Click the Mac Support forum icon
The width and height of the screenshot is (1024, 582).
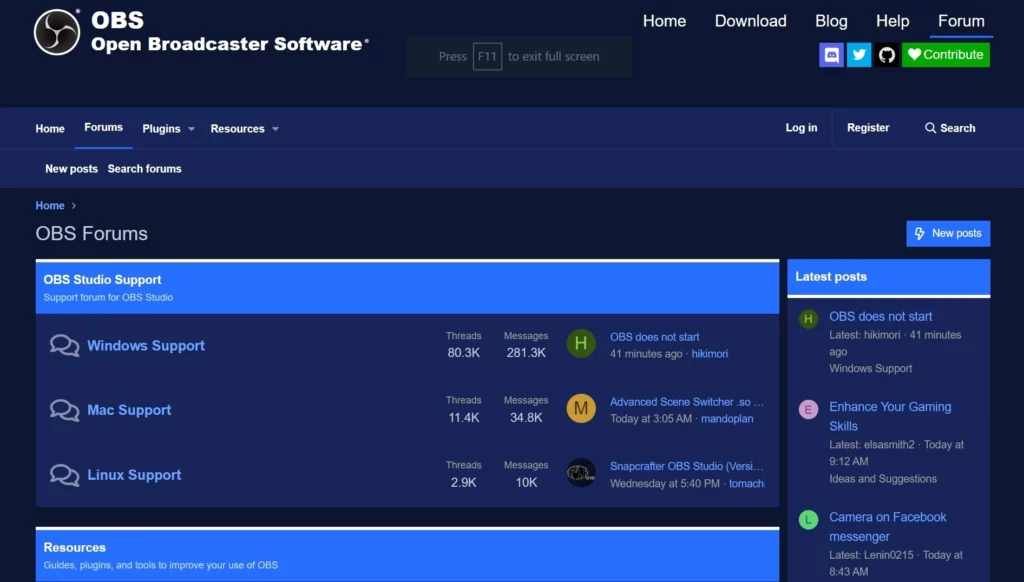(x=64, y=410)
